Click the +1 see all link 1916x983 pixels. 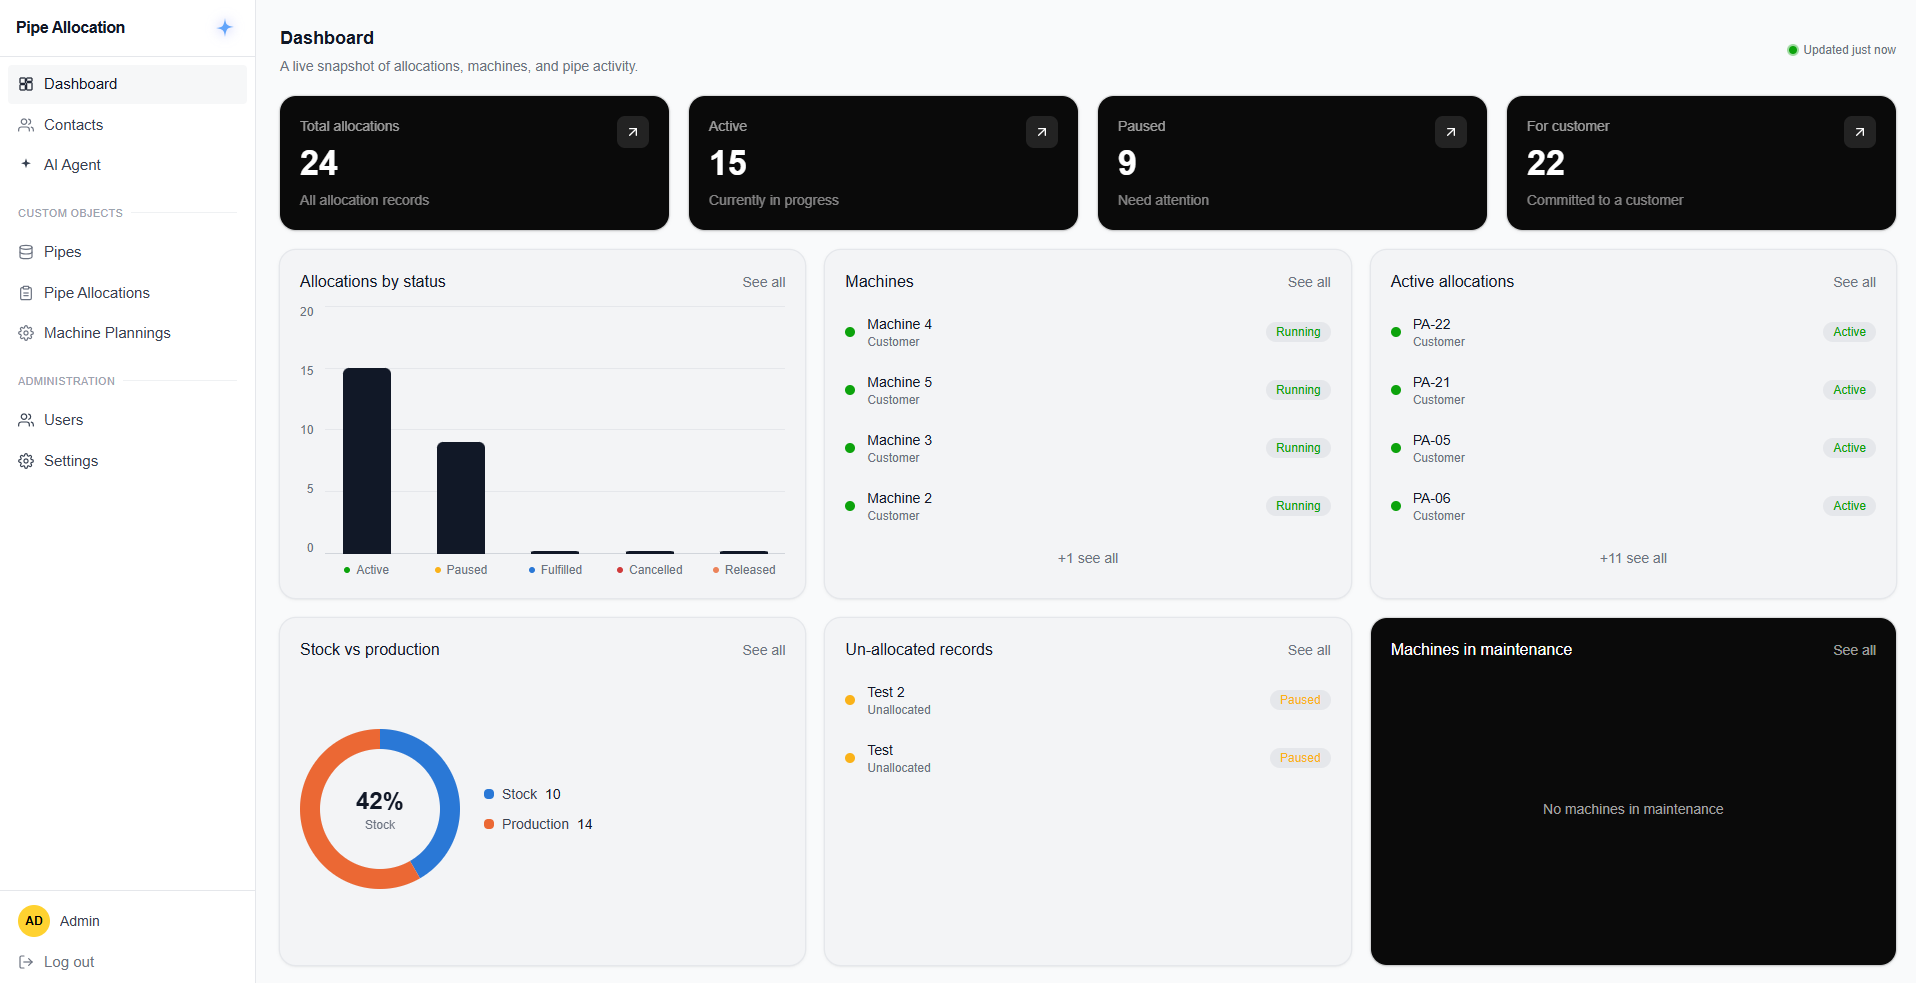pyautogui.click(x=1088, y=558)
